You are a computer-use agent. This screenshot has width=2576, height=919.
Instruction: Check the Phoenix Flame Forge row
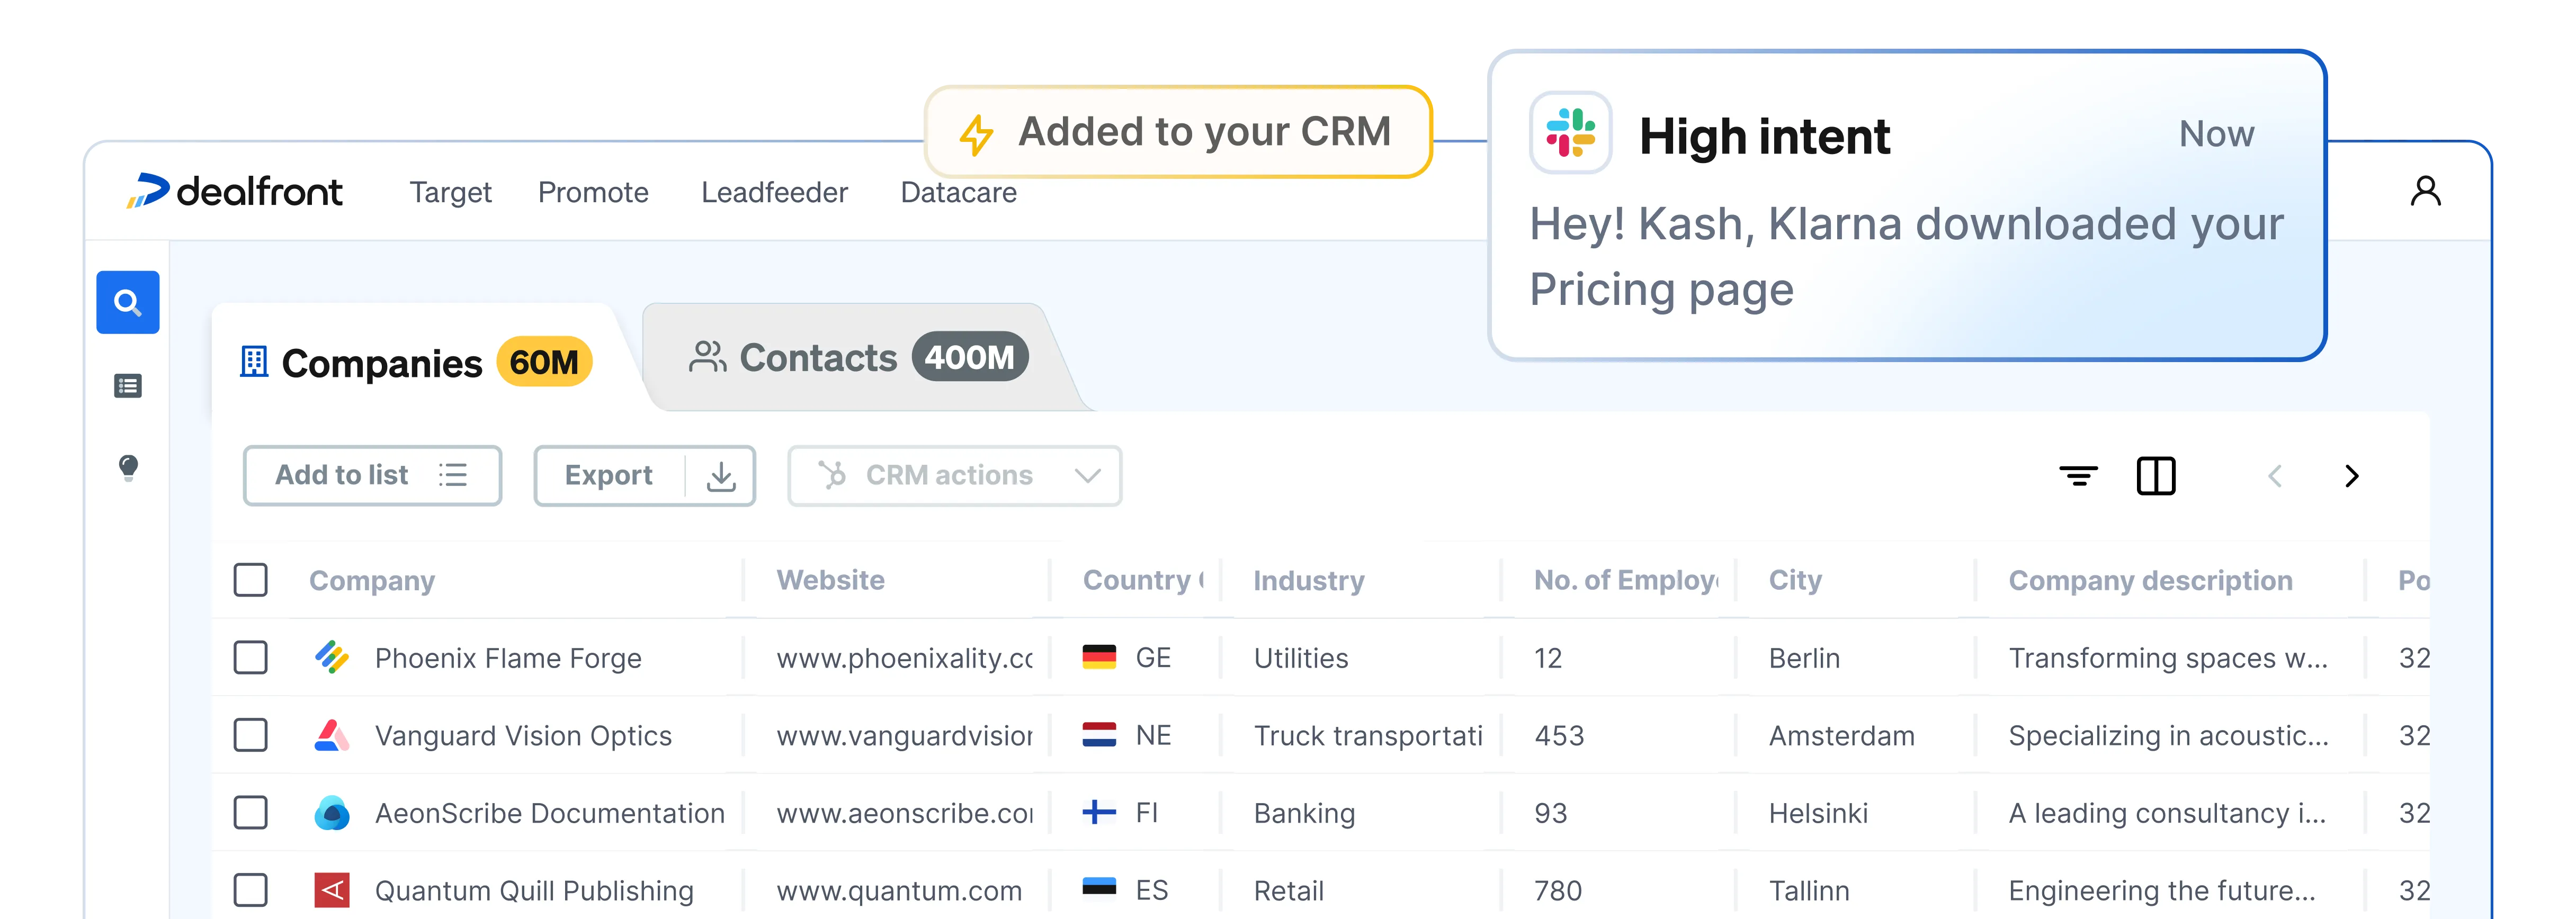[251, 658]
